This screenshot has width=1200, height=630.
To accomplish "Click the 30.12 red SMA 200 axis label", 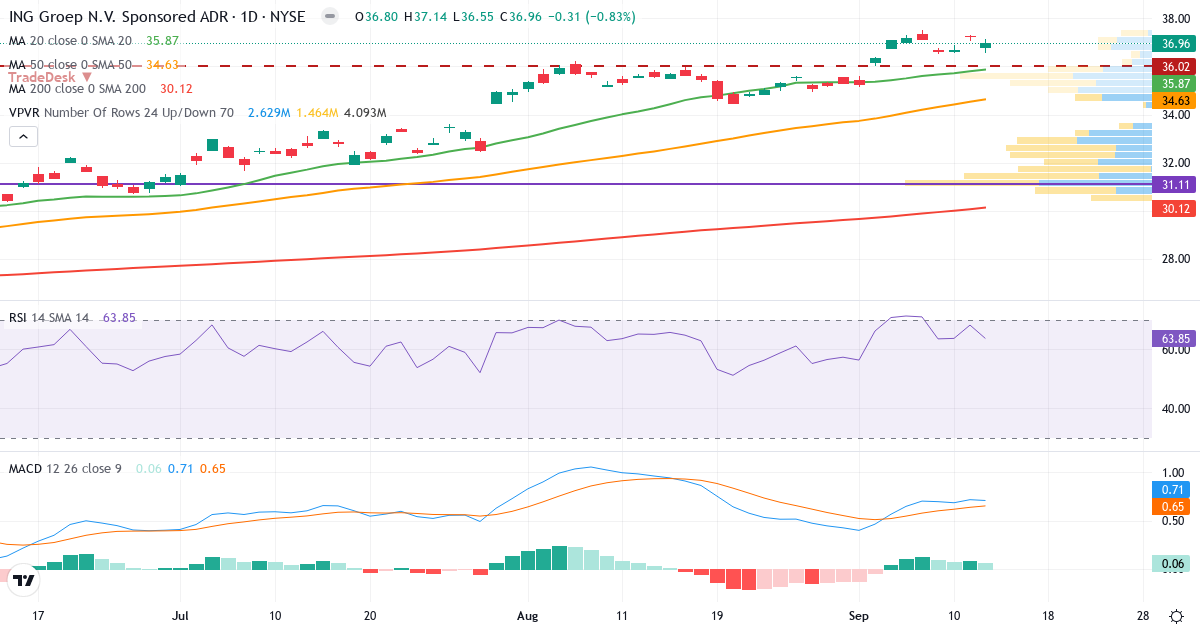I will pos(1175,209).
